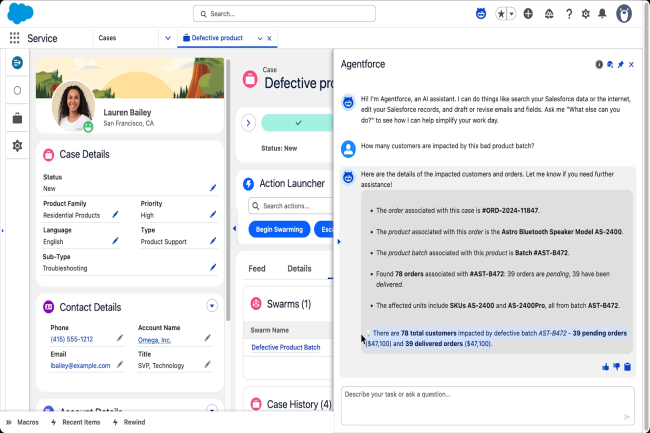Screen dimensions: 650x433
Task: Edit the Priority field pencil icon
Action: click(213, 215)
